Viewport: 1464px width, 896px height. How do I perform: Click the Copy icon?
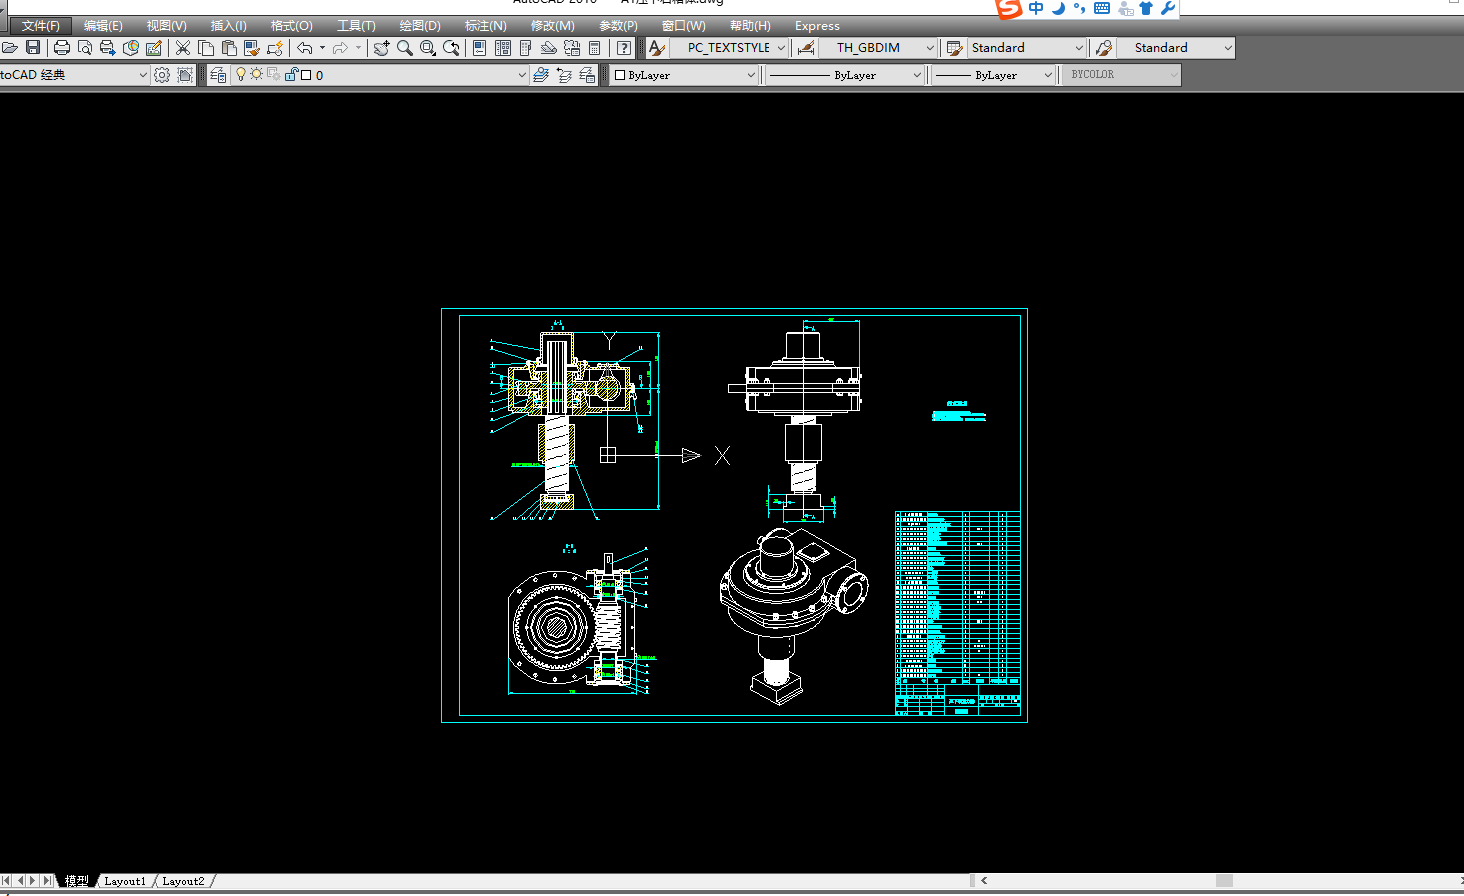206,48
